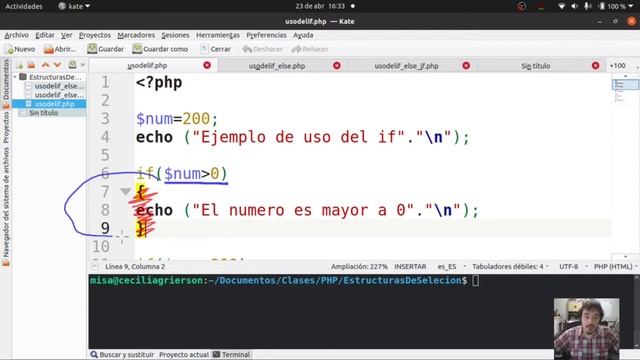Open the PHP (HTML) syntax mode dropdown
The height and width of the screenshot is (360, 640).
click(616, 267)
